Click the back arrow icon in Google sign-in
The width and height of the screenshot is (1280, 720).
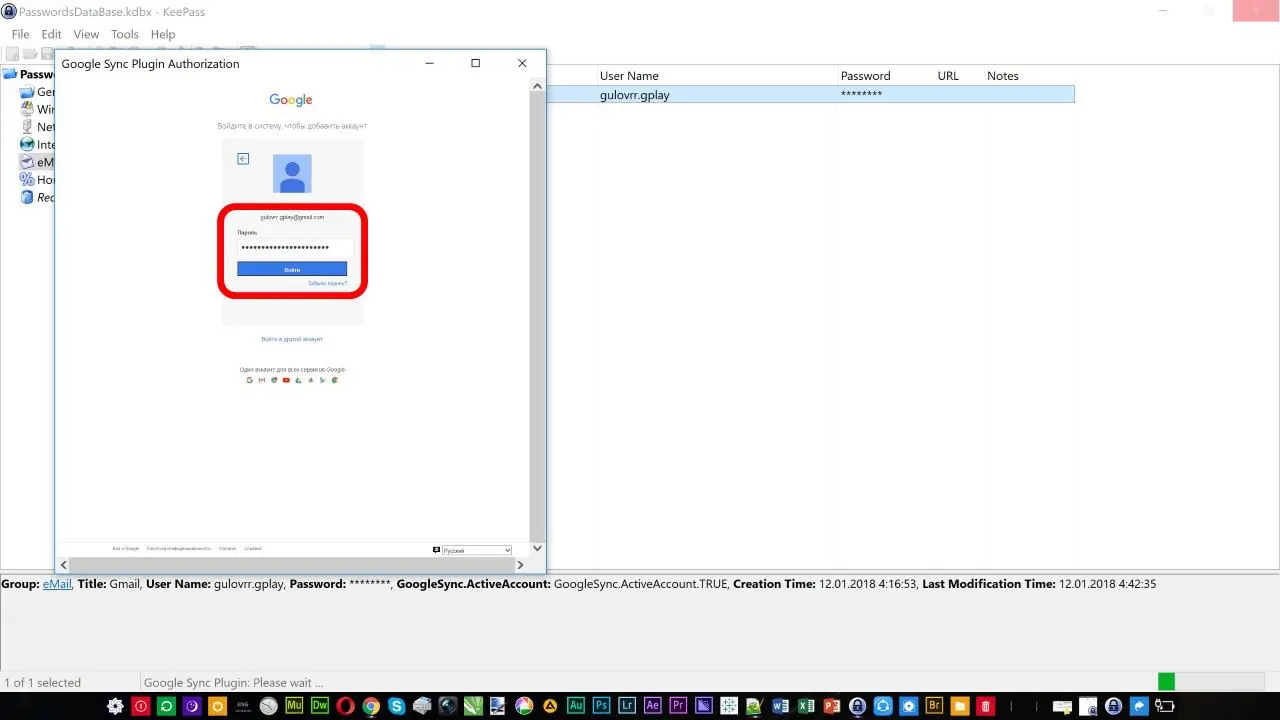coord(243,158)
